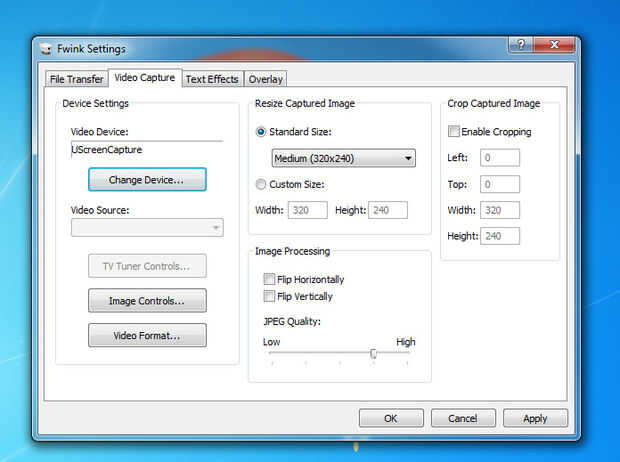Confirm settings with OK button

pyautogui.click(x=391, y=418)
